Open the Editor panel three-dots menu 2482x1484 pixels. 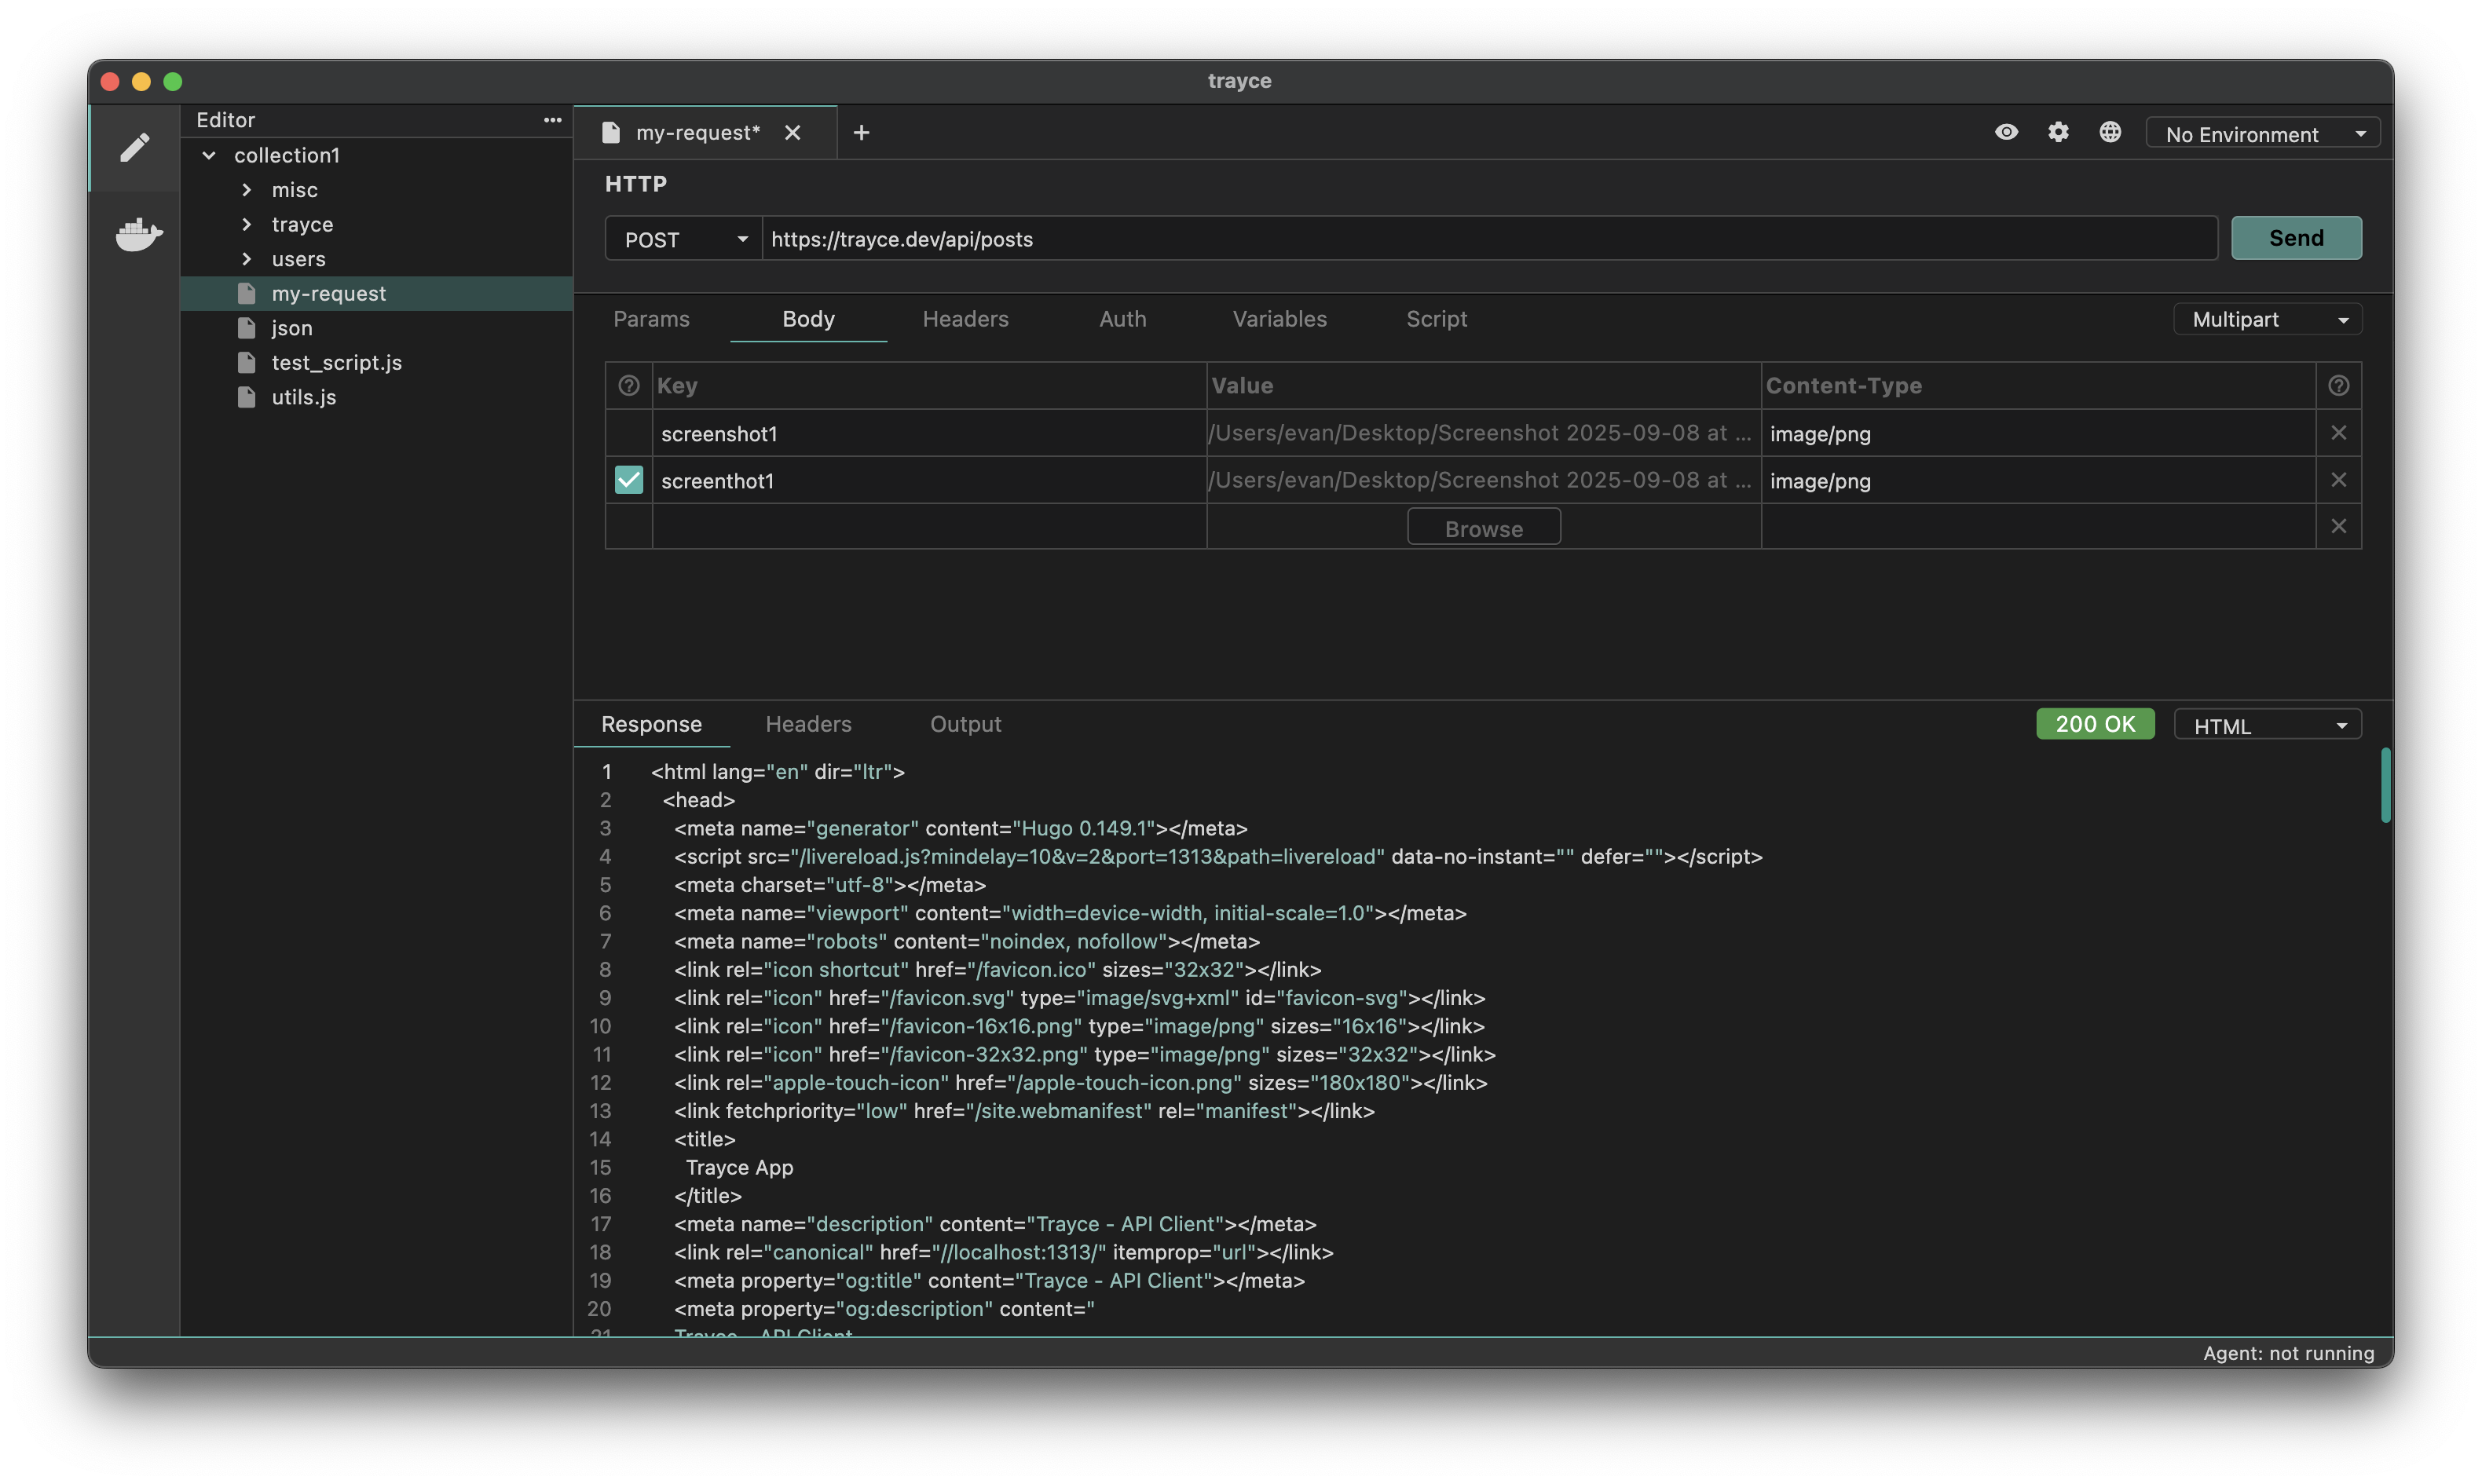tap(552, 120)
